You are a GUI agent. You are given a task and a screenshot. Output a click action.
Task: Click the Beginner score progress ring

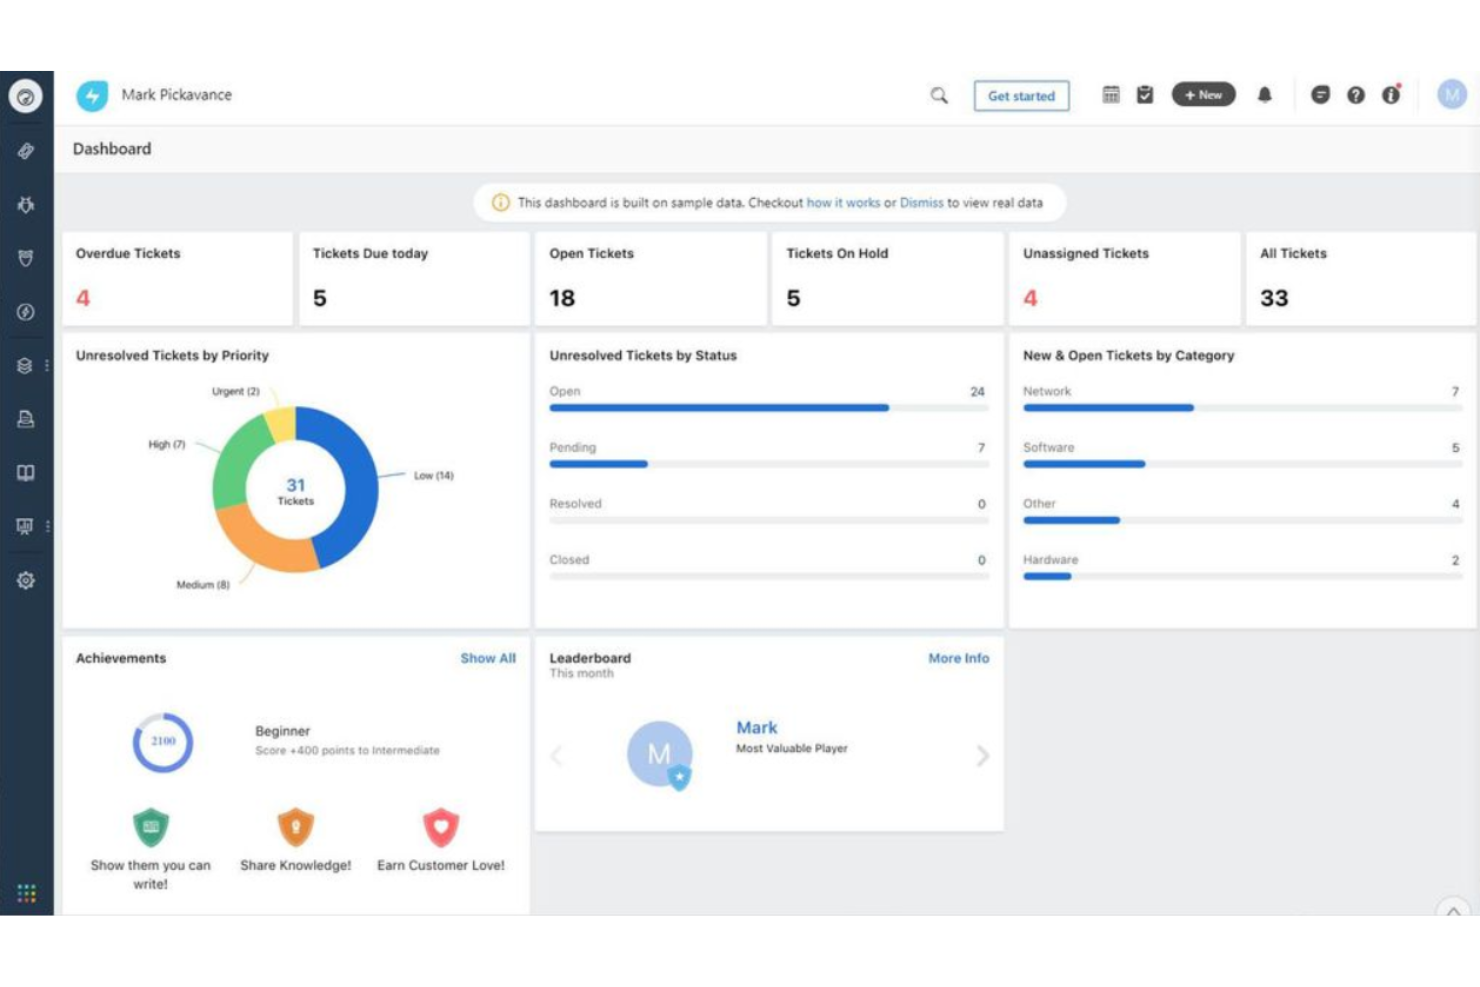[162, 742]
